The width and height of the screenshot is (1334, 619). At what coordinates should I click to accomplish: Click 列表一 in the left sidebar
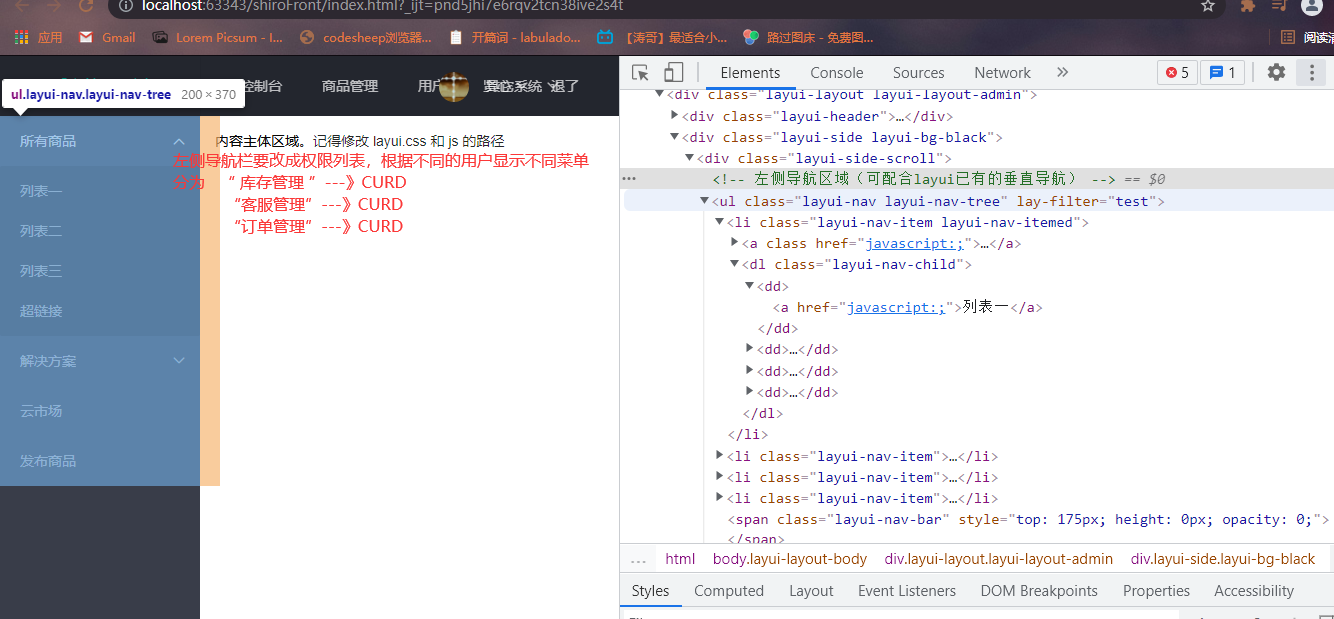coord(41,191)
